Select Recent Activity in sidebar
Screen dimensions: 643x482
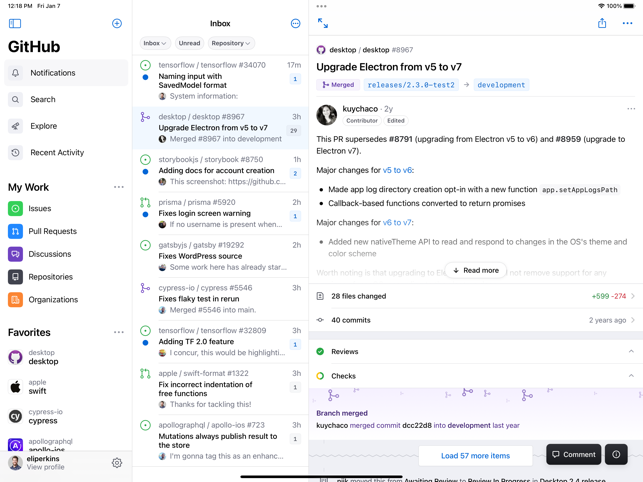pyautogui.click(x=66, y=153)
